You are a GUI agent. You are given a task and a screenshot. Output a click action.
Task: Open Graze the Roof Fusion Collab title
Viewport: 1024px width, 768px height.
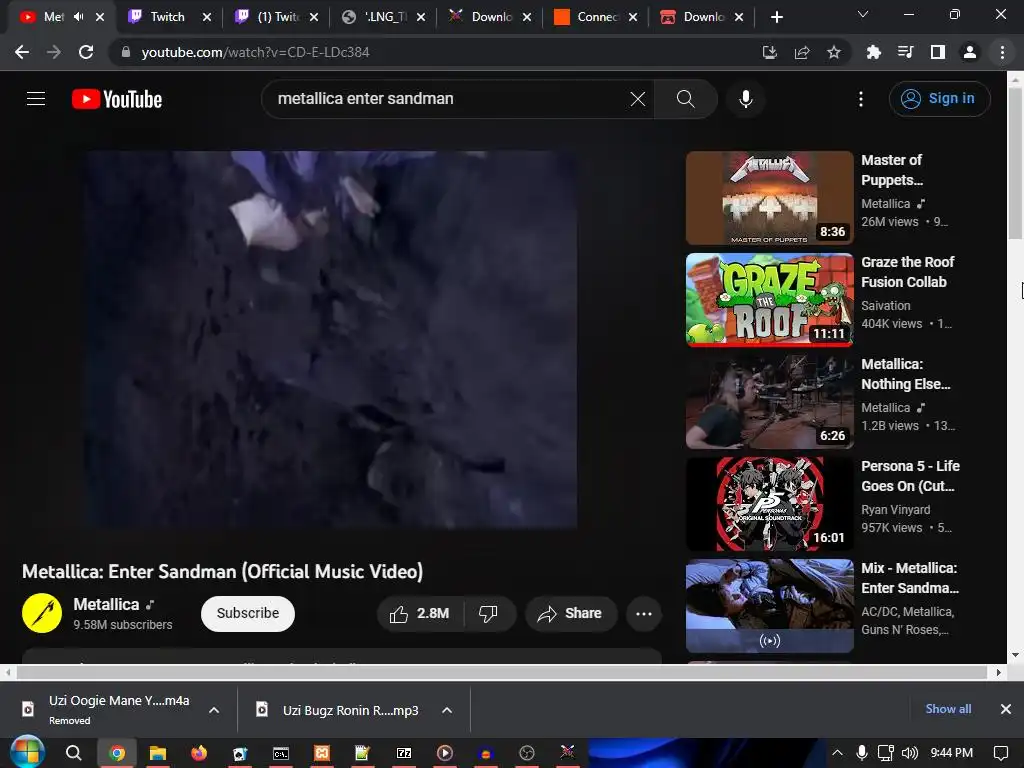[907, 272]
